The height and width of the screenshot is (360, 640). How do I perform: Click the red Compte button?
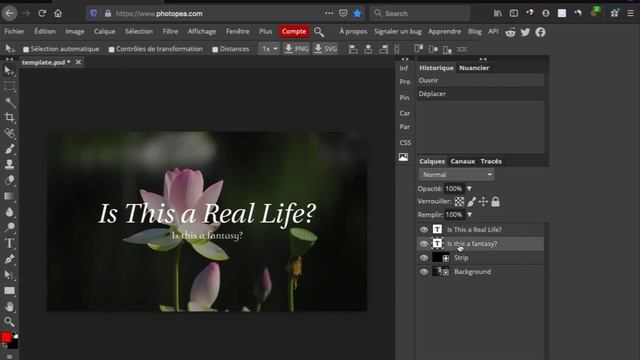[294, 31]
